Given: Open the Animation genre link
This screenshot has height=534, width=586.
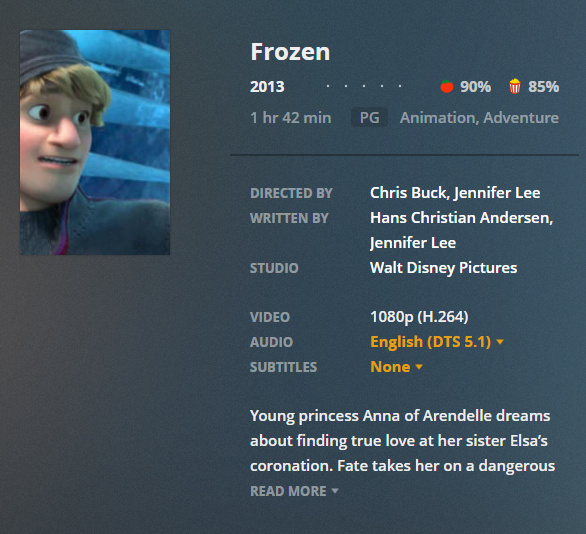Looking at the screenshot, I should point(439,118).
